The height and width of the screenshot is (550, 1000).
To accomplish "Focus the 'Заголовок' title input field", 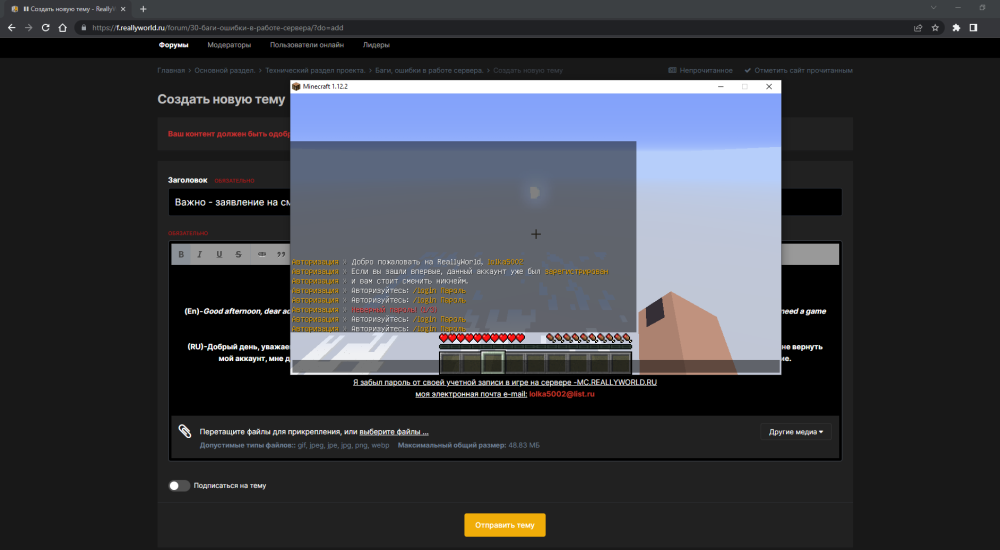I will click(505, 202).
